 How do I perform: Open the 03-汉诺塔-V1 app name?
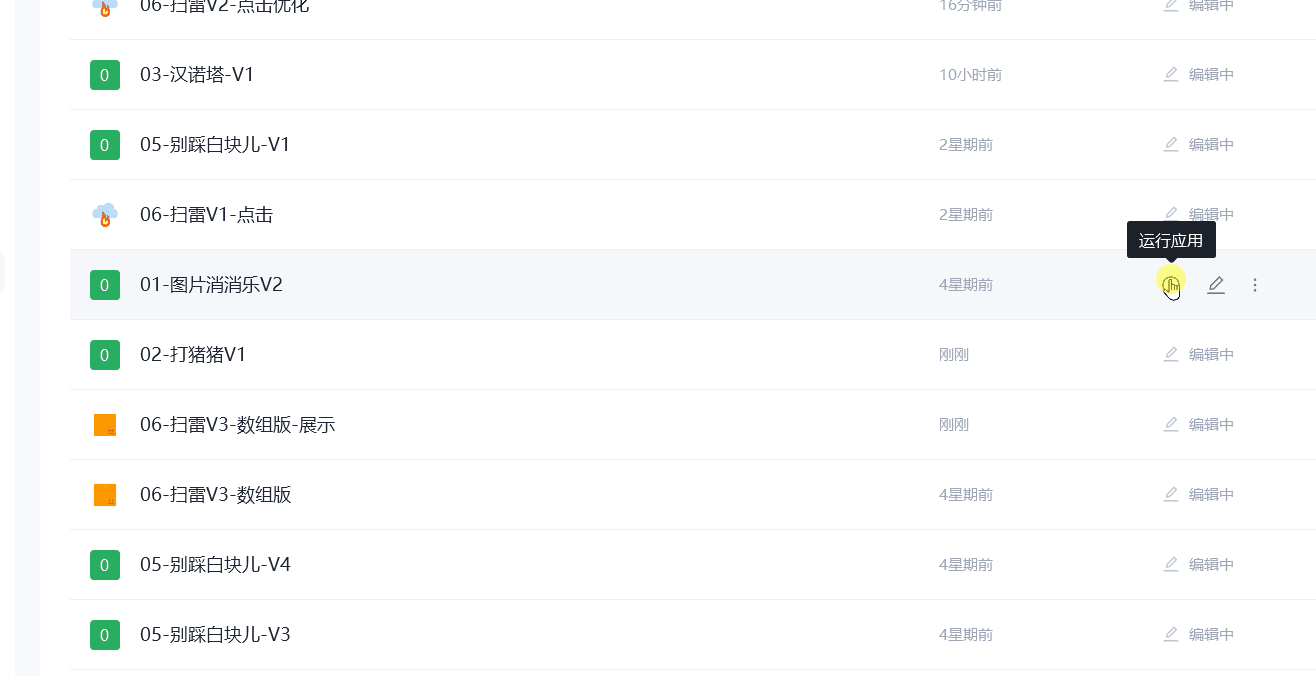(197, 75)
